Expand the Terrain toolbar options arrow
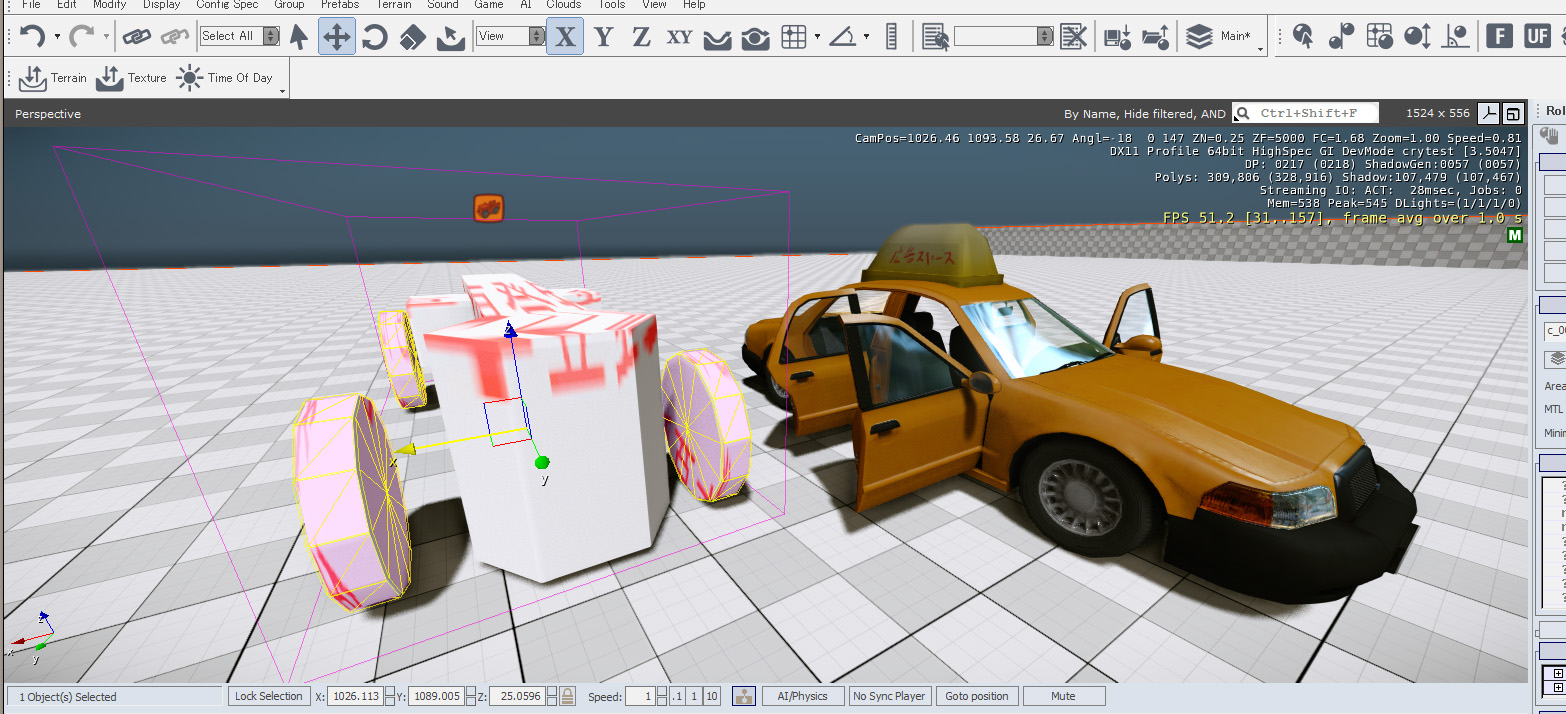This screenshot has width=1566, height=714. [283, 91]
